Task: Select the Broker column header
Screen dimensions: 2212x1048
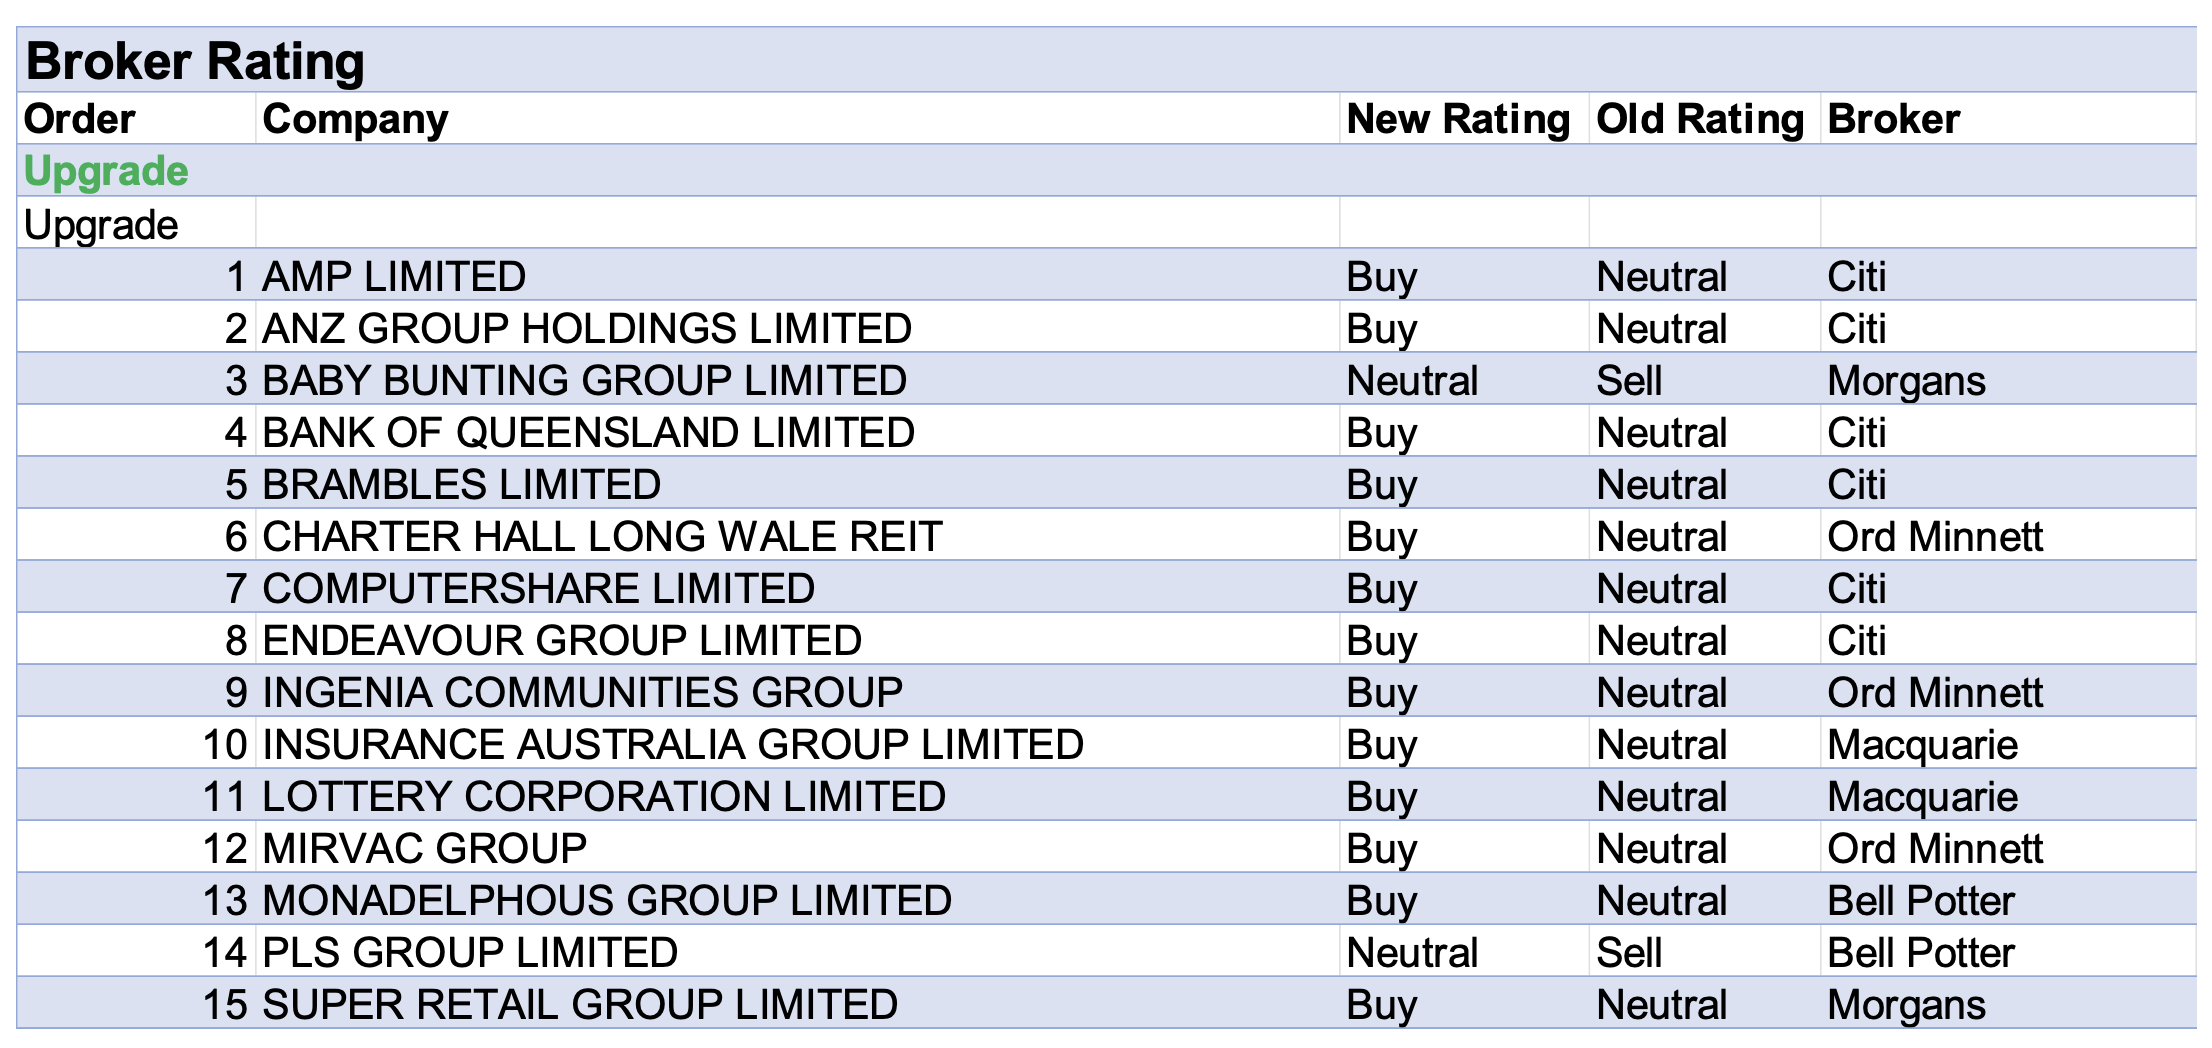Action: pos(1893,120)
